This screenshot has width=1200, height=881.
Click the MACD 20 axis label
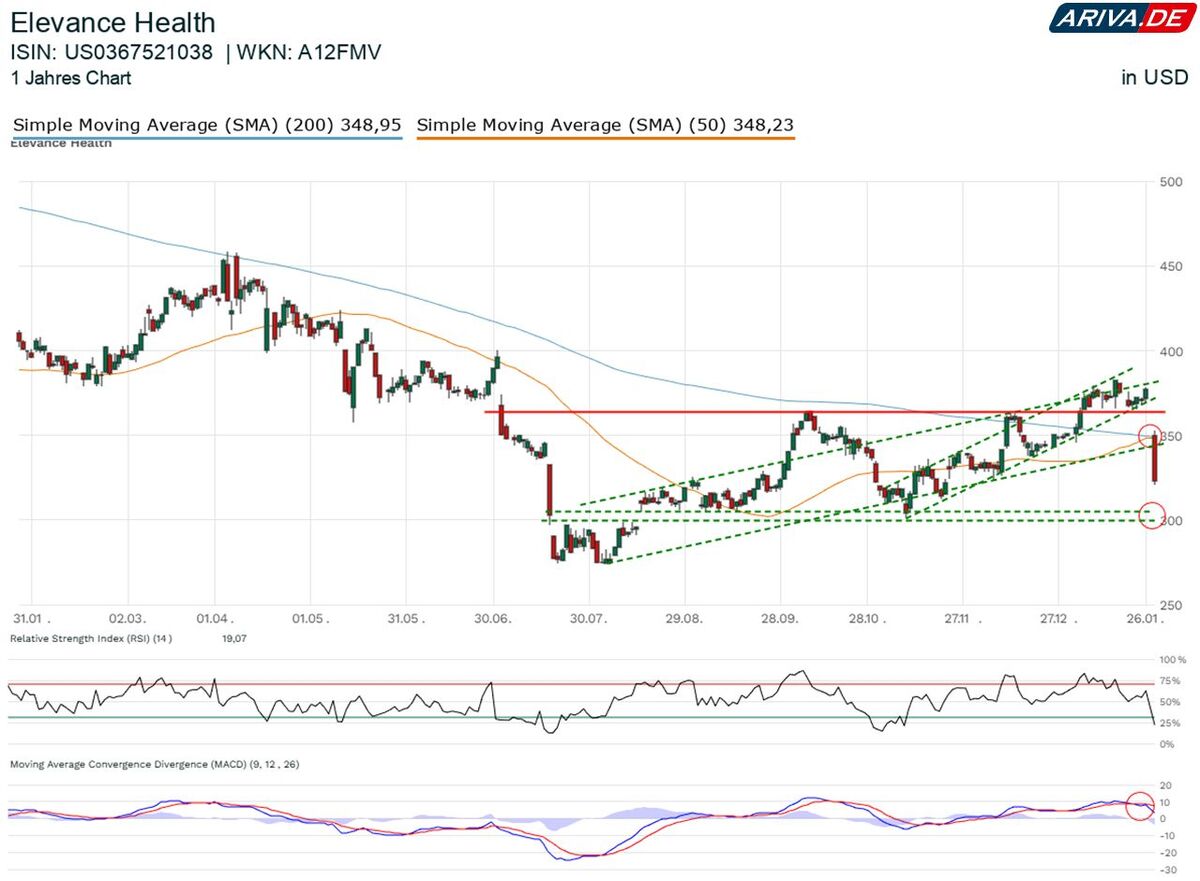(x=1166, y=786)
